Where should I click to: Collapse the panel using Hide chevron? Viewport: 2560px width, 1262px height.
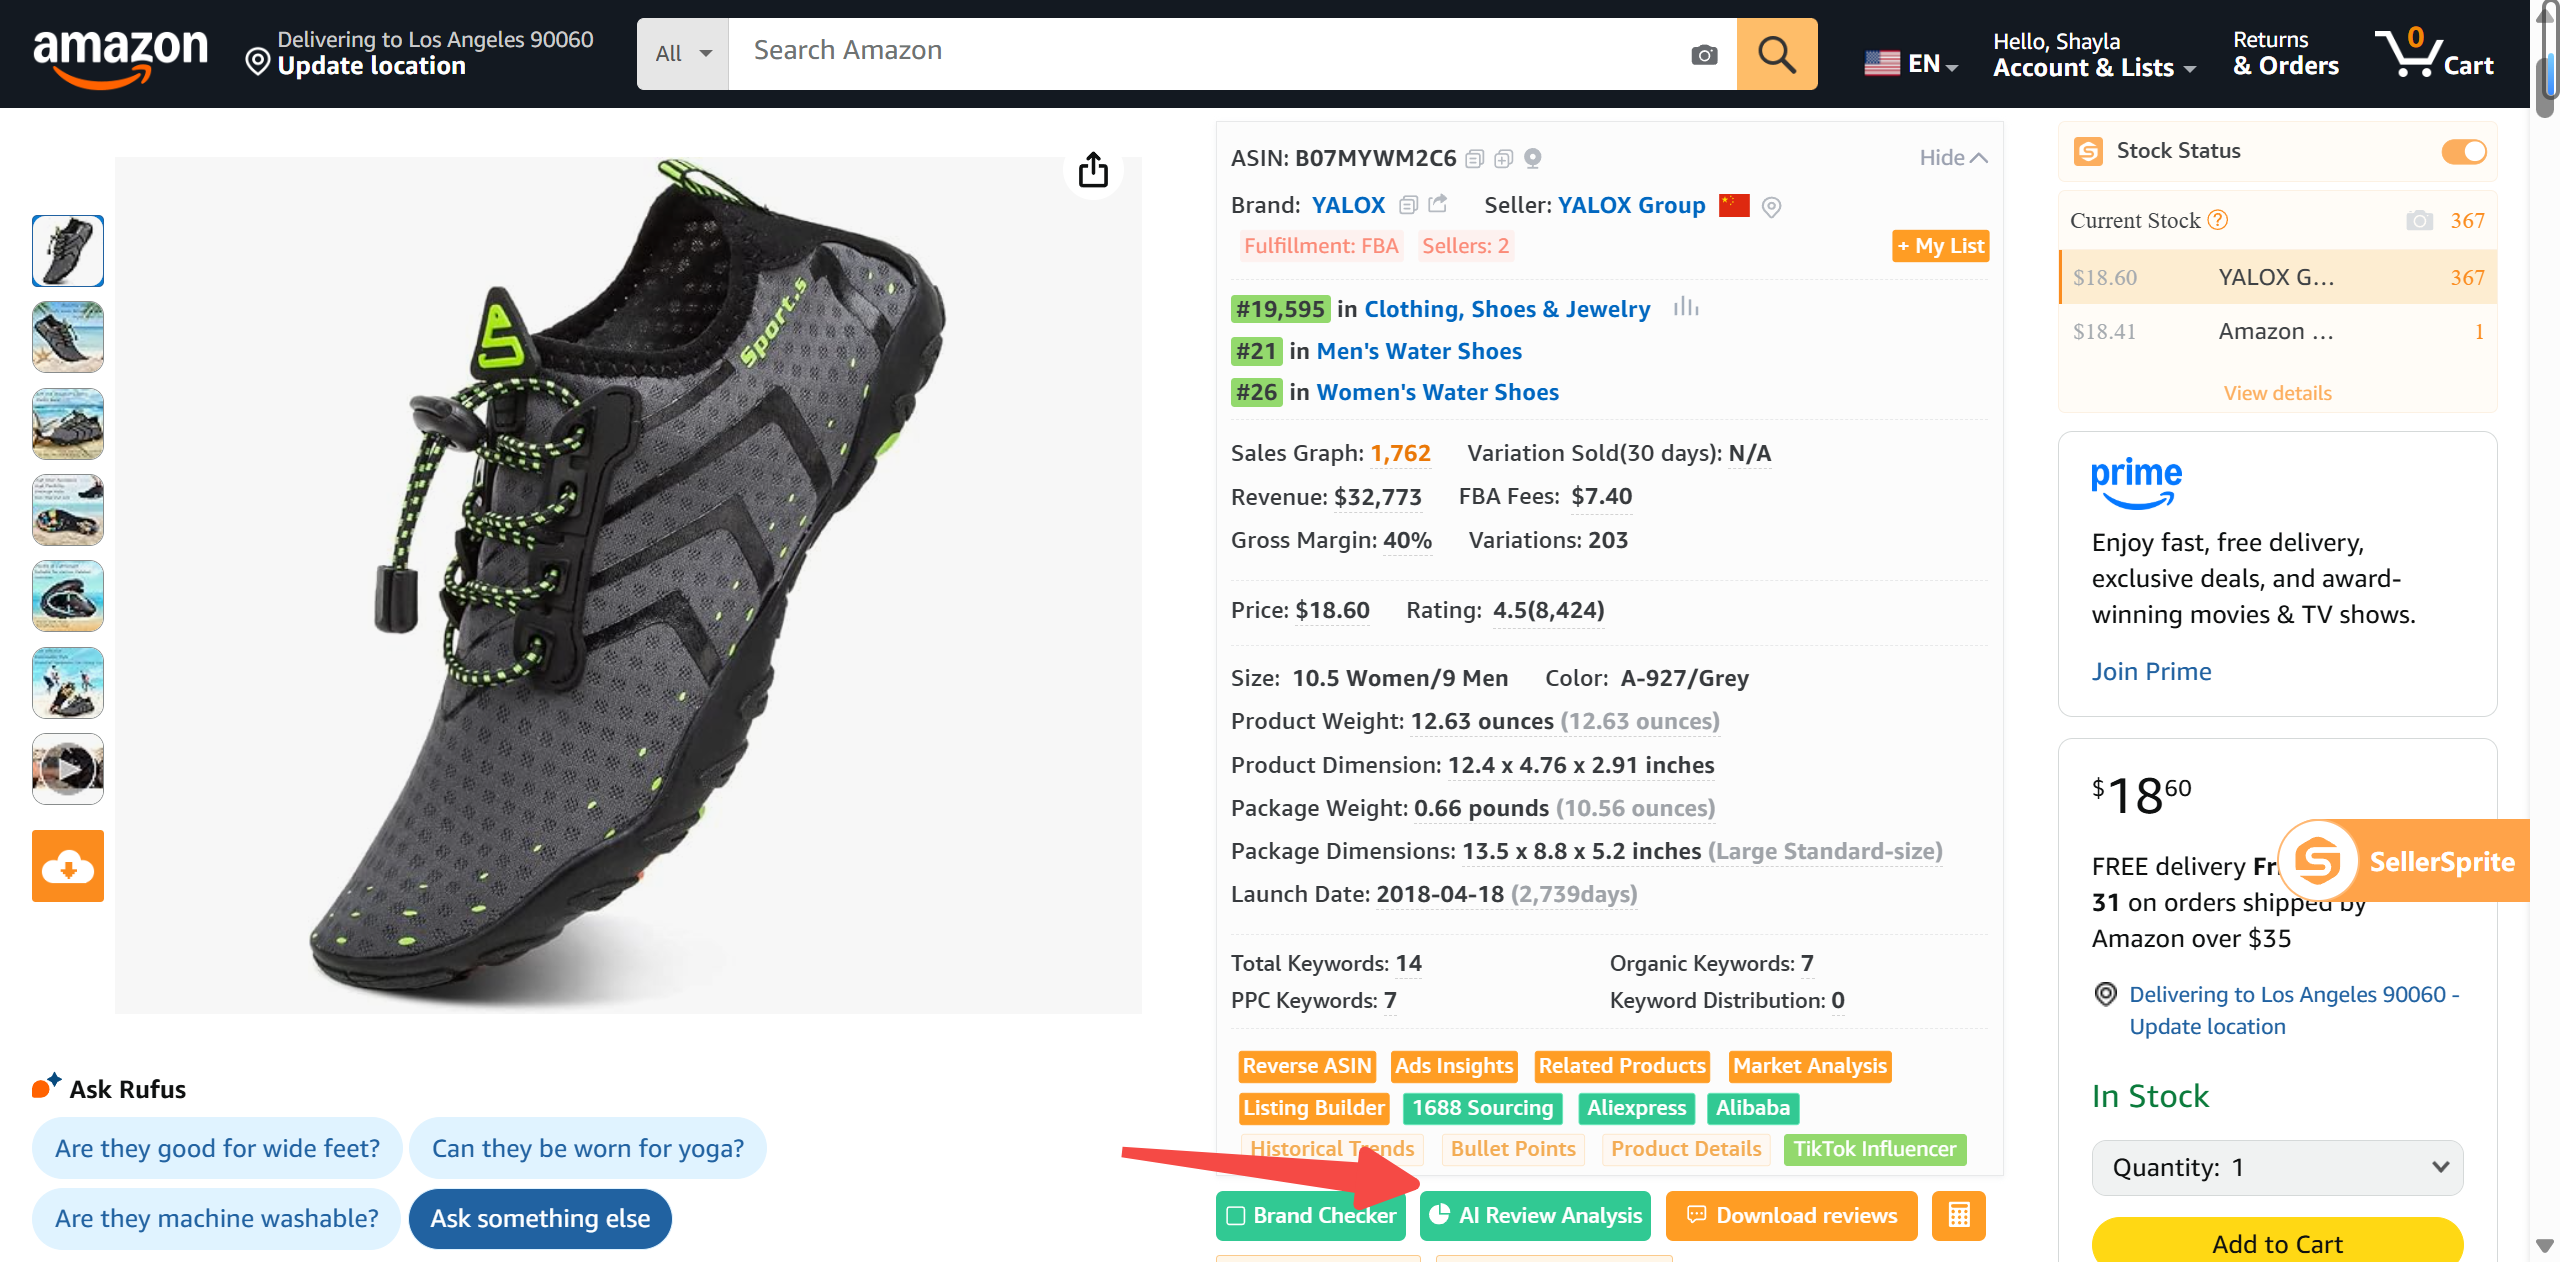(1953, 158)
